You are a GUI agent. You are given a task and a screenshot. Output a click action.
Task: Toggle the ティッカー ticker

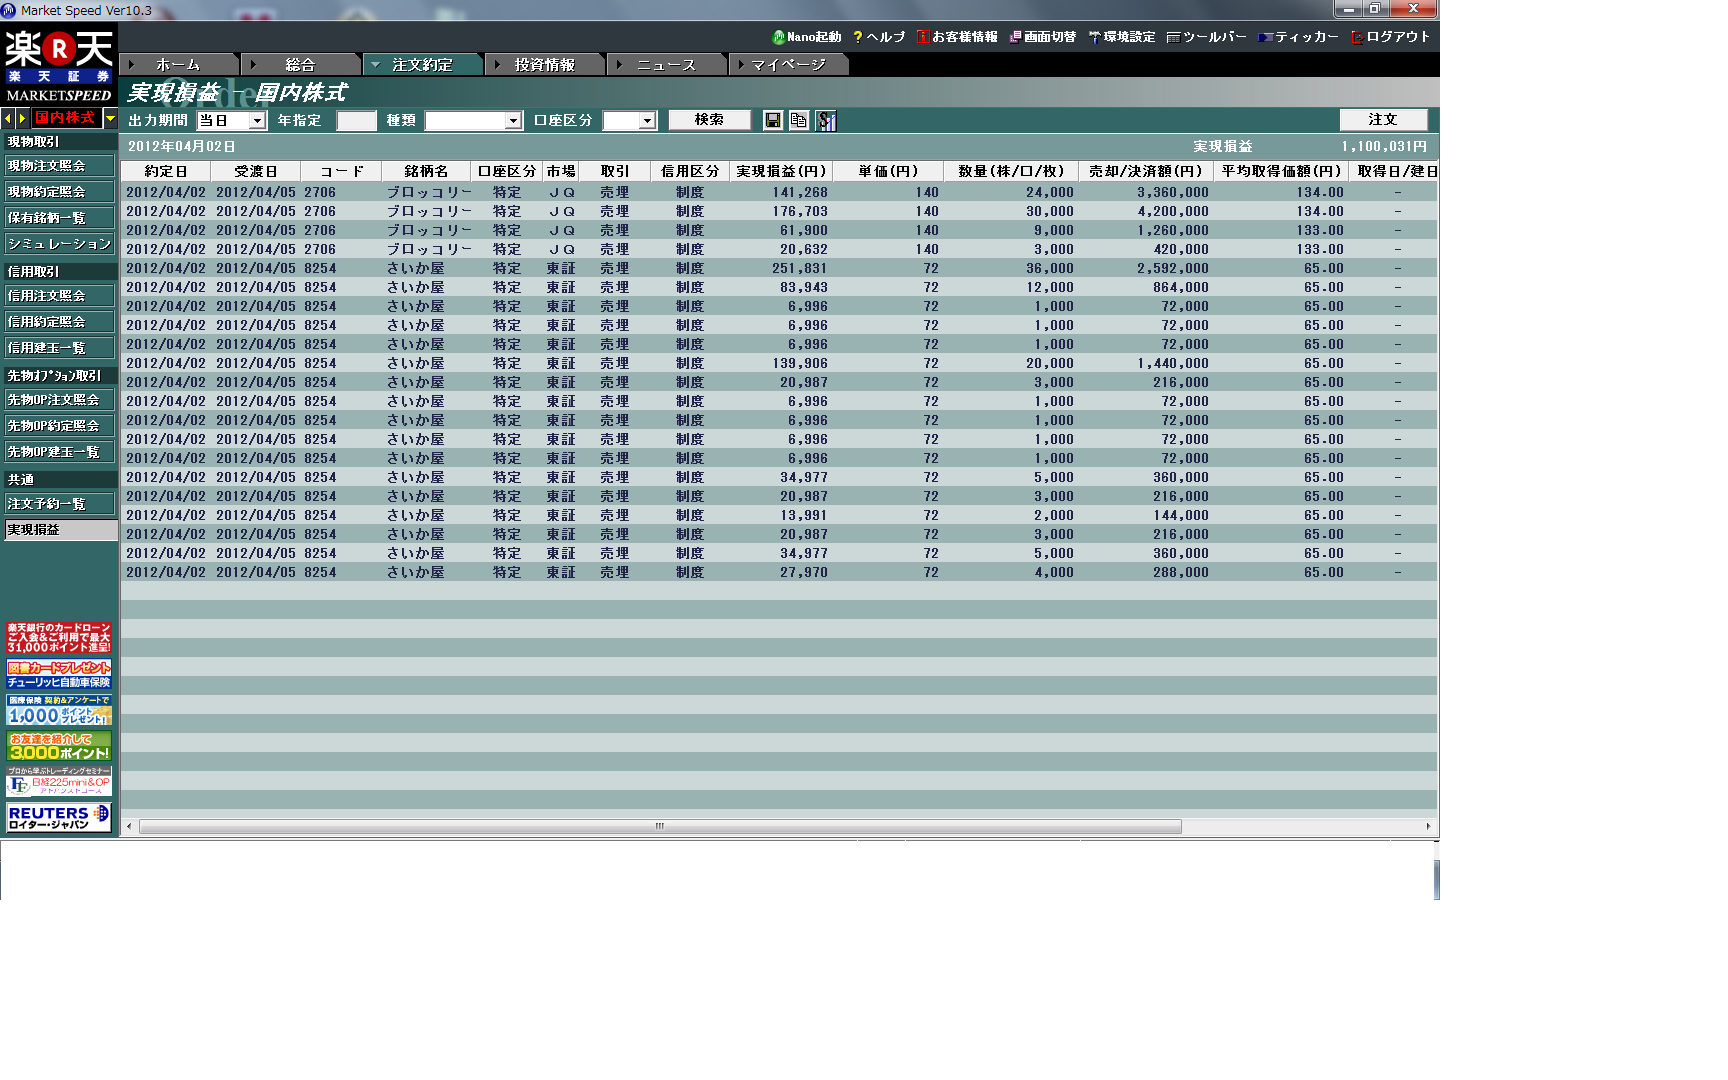(1299, 37)
